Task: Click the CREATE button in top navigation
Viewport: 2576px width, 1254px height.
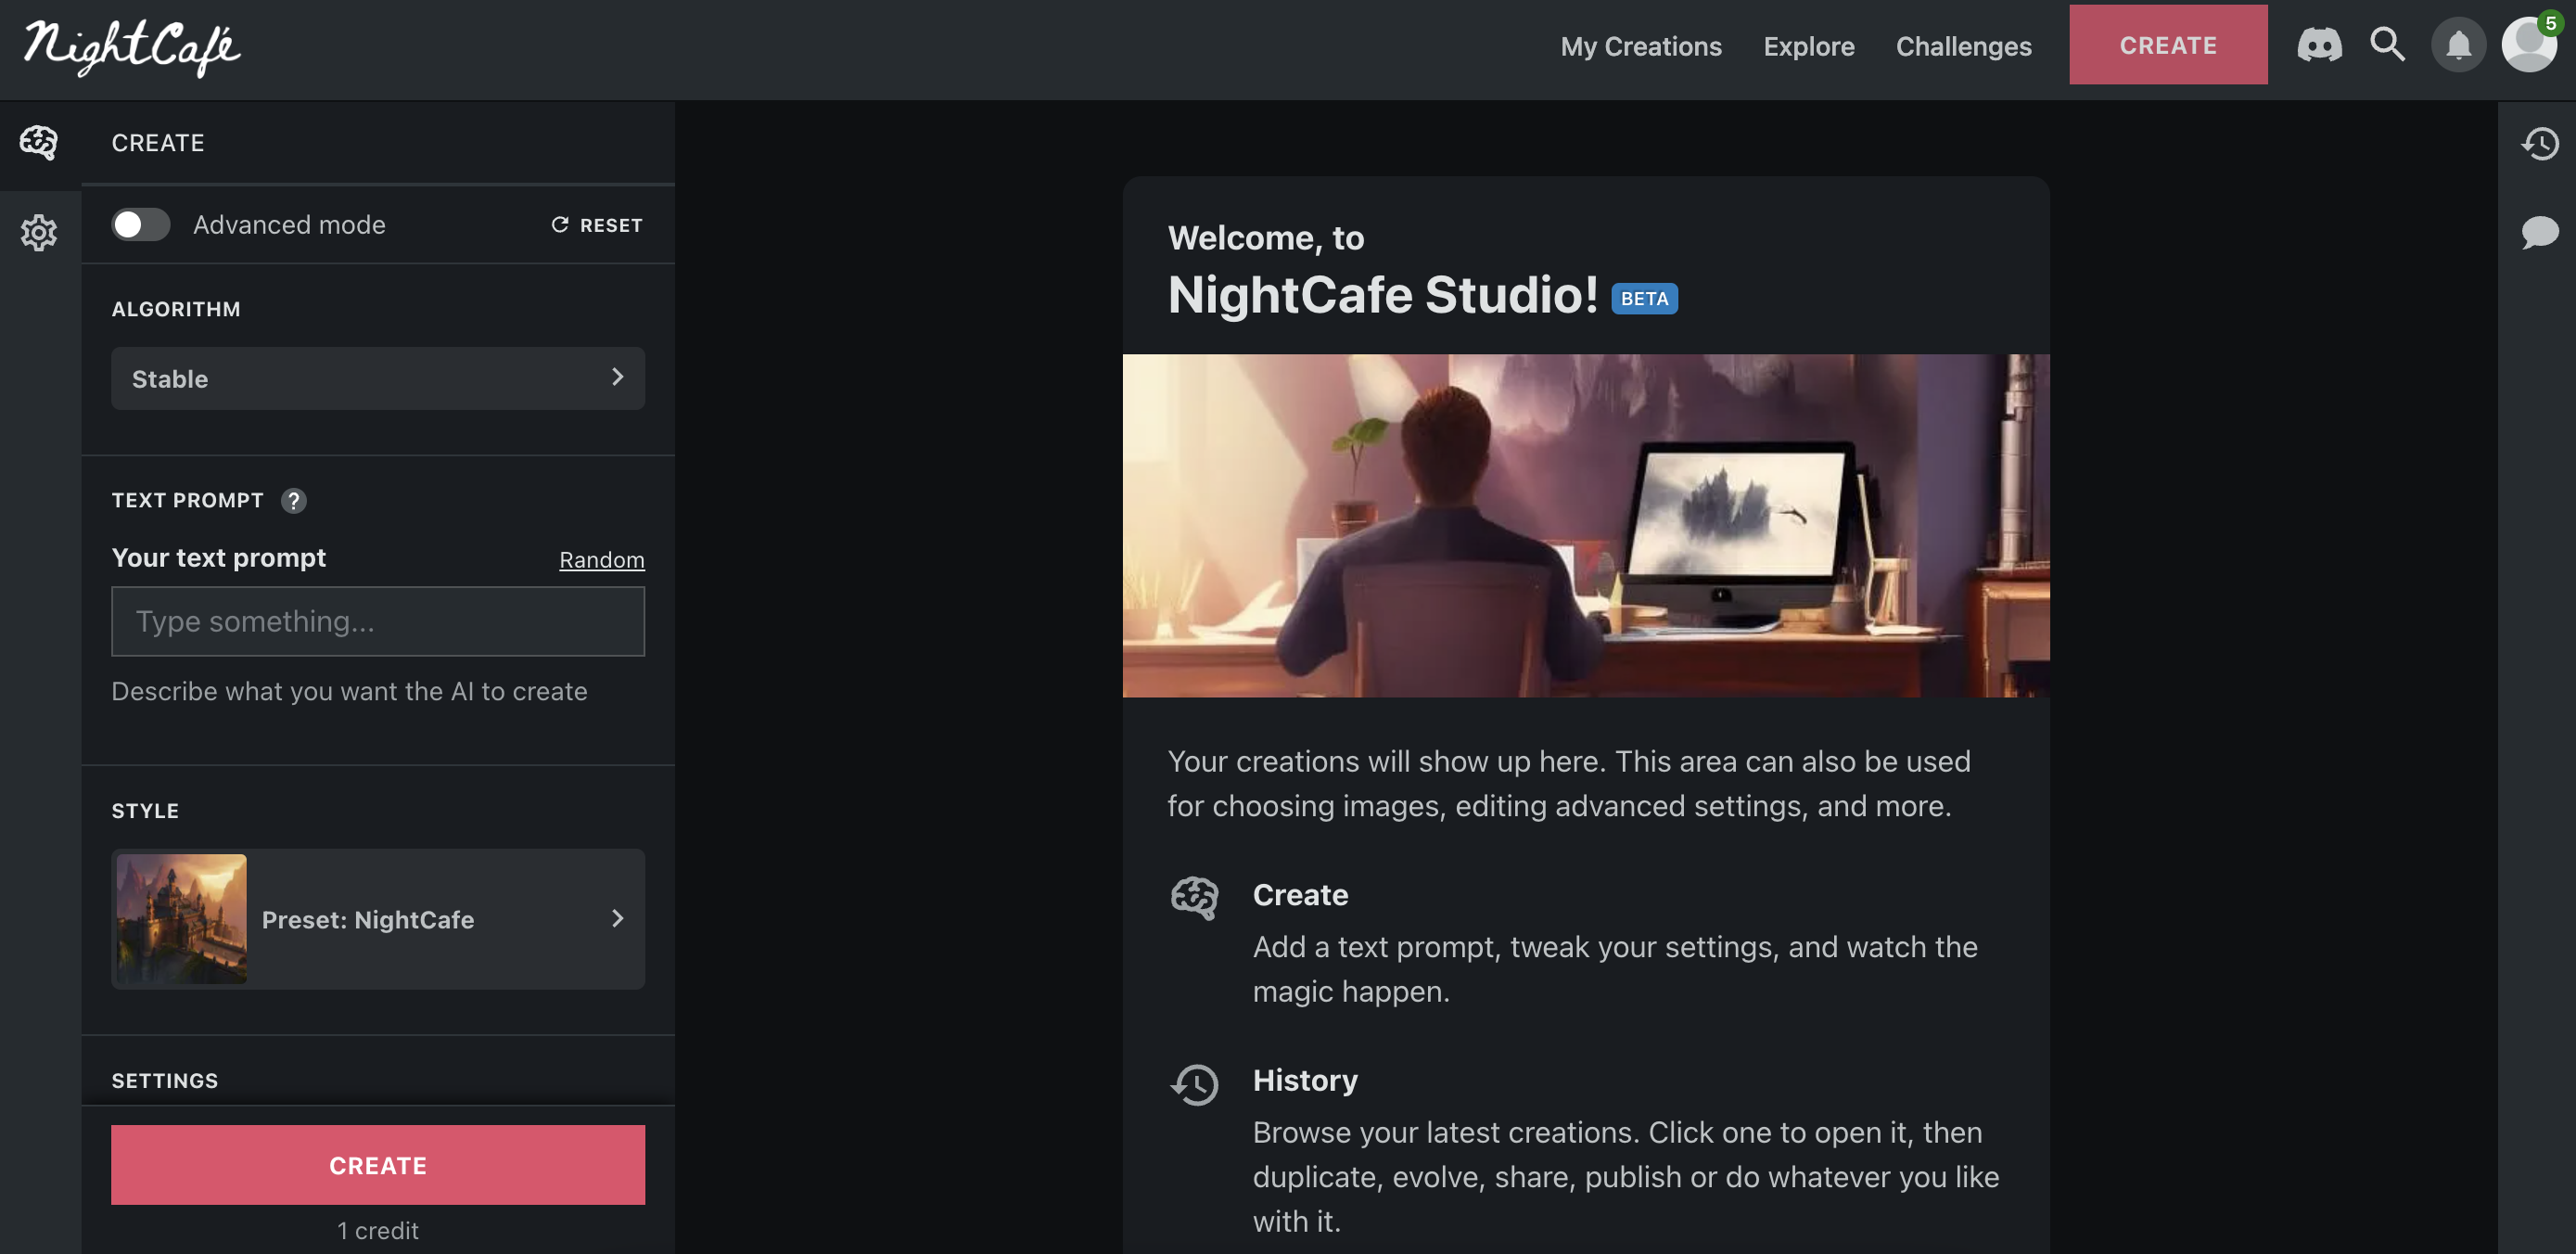Action: pos(2167,45)
